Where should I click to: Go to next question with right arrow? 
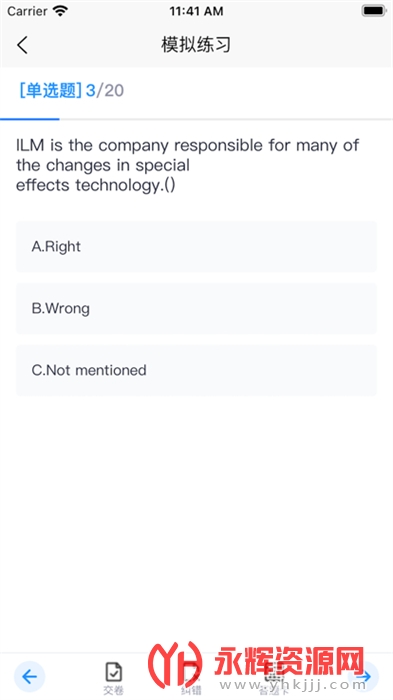coord(364,677)
